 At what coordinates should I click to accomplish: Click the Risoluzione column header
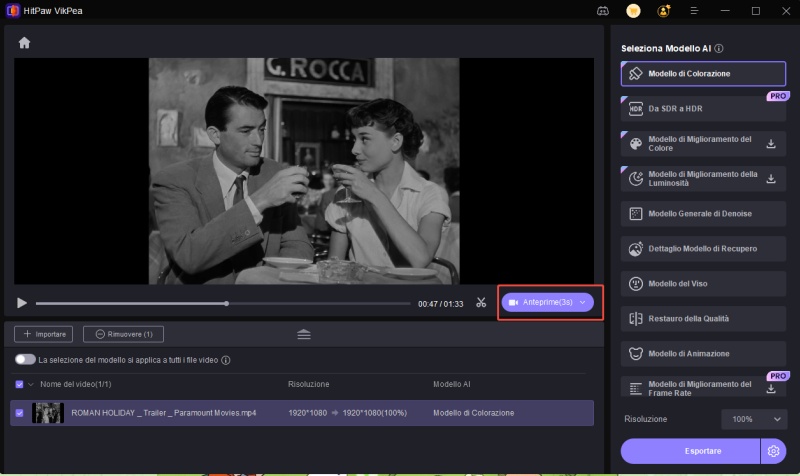pyautogui.click(x=309, y=384)
